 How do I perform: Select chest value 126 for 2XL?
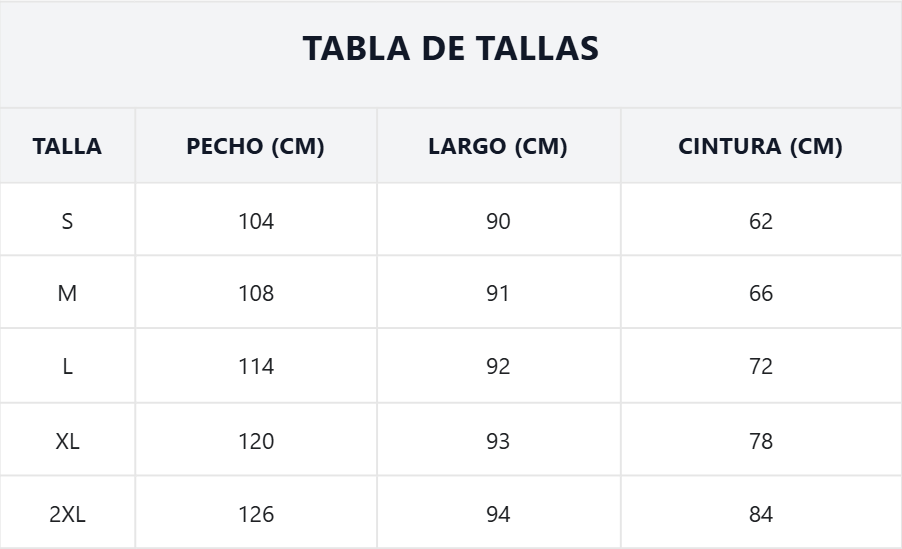(256, 515)
